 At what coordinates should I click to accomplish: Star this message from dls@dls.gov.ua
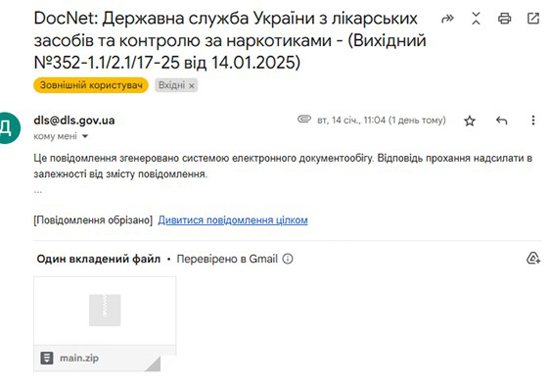coord(470,121)
